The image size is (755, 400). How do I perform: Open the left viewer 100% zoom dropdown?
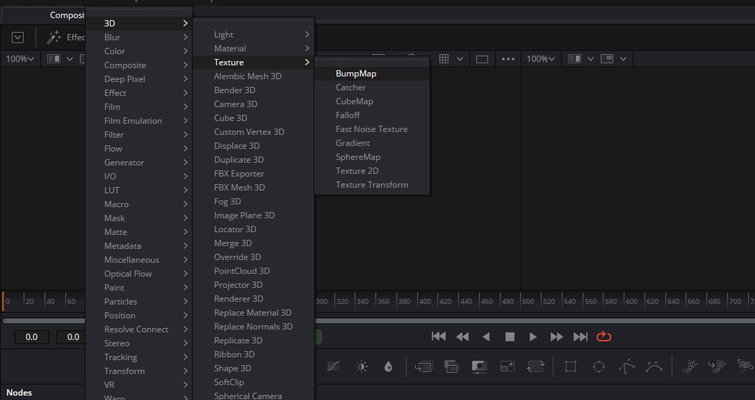coord(19,59)
